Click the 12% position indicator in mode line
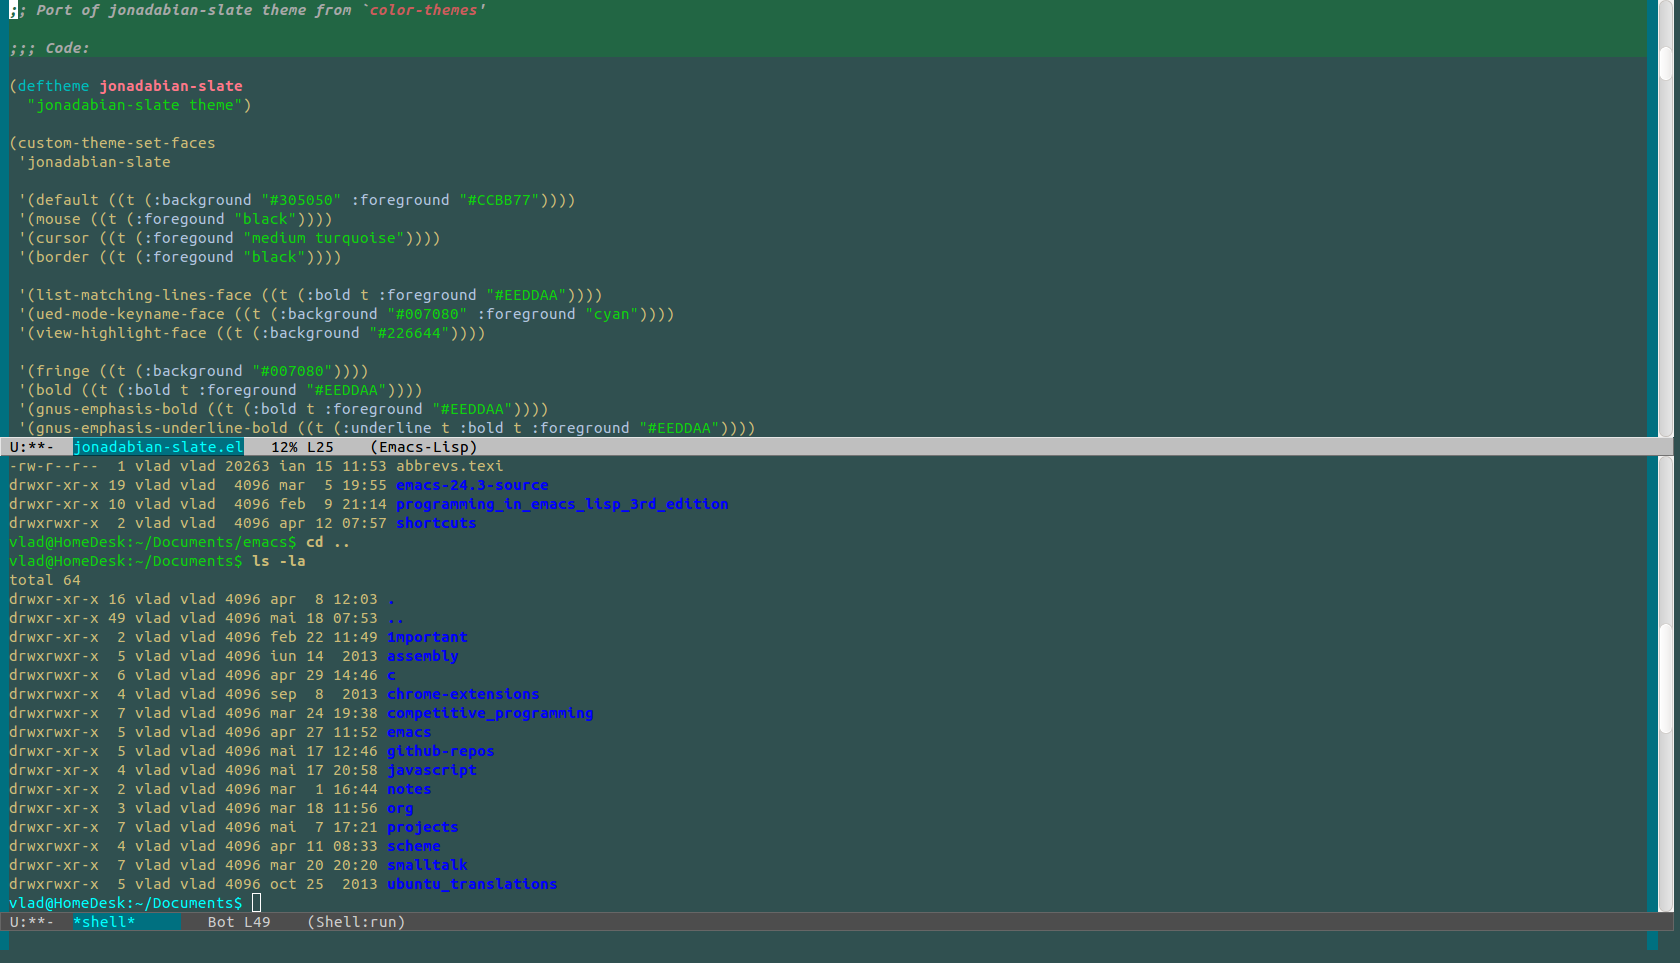 pos(284,447)
